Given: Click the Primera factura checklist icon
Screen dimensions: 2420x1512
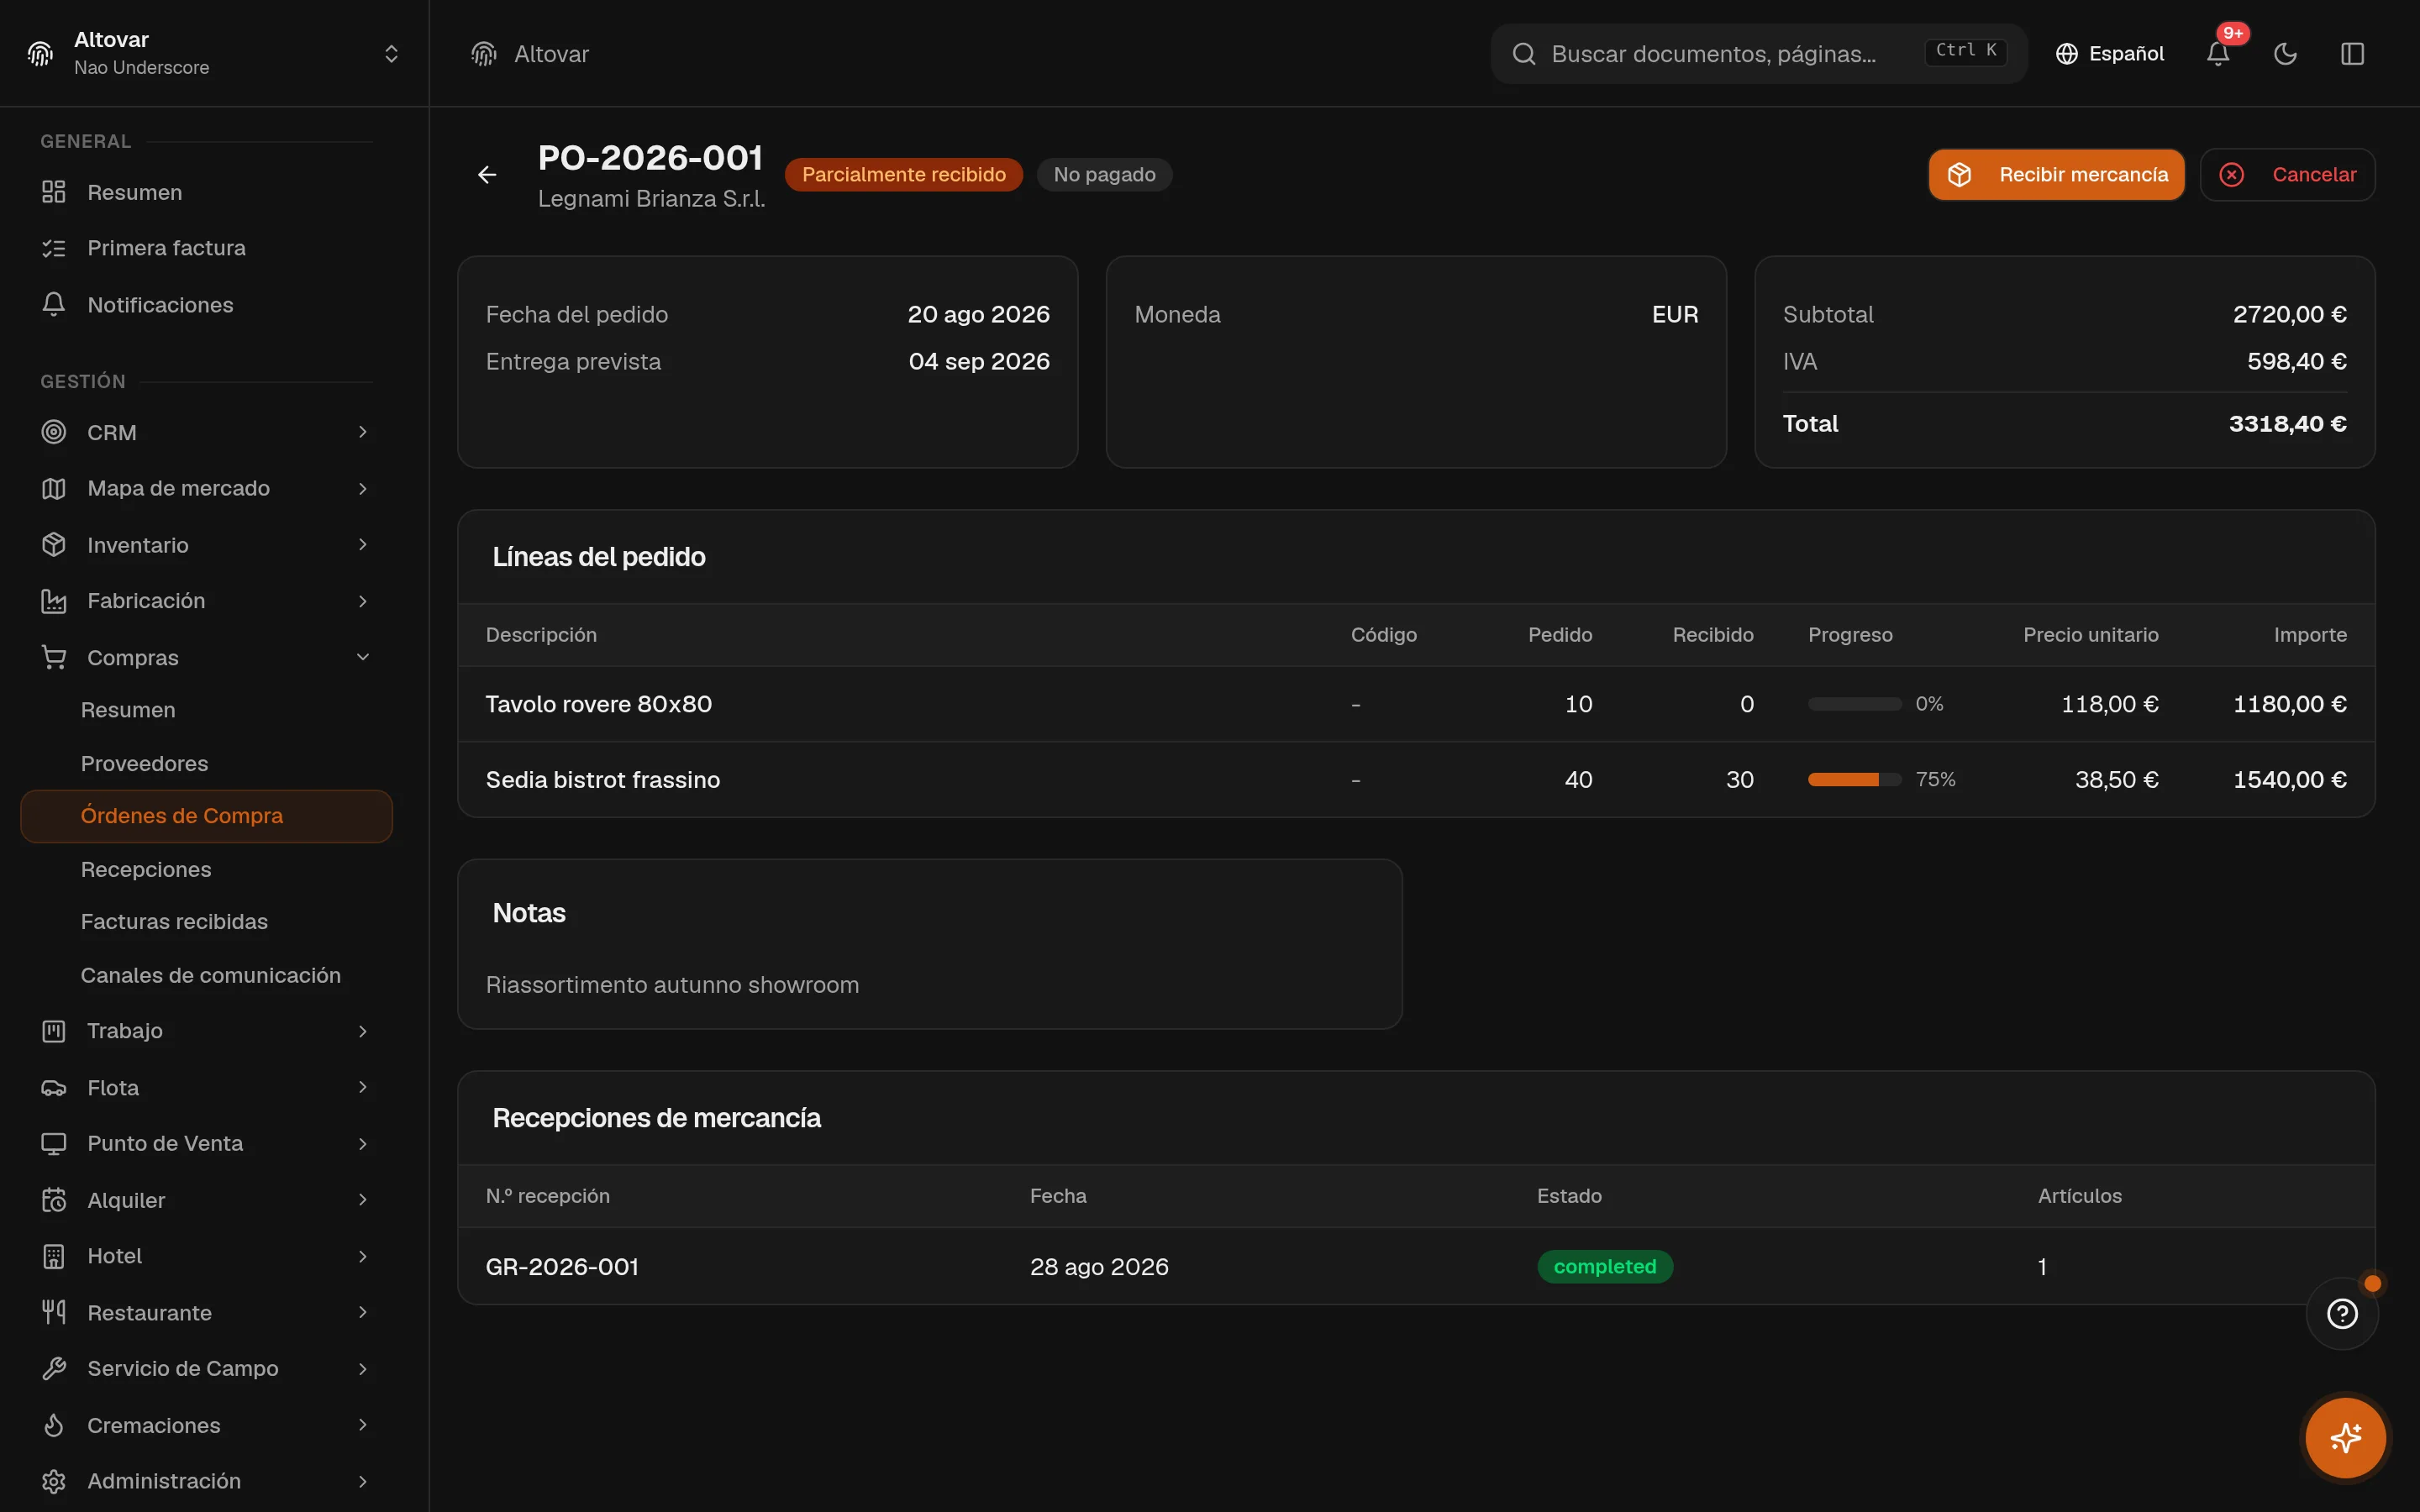Looking at the screenshot, I should (54, 248).
